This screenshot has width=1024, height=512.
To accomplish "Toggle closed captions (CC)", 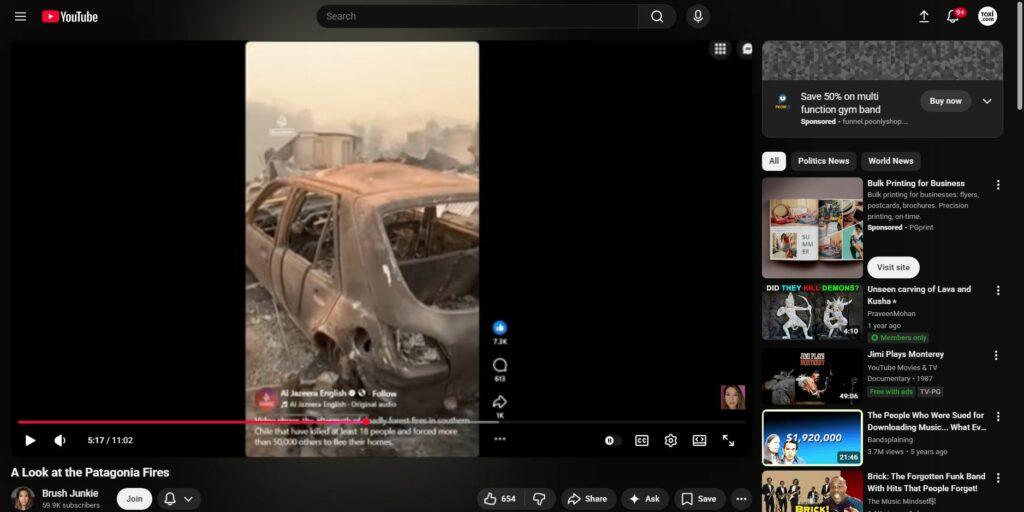I will pos(641,440).
